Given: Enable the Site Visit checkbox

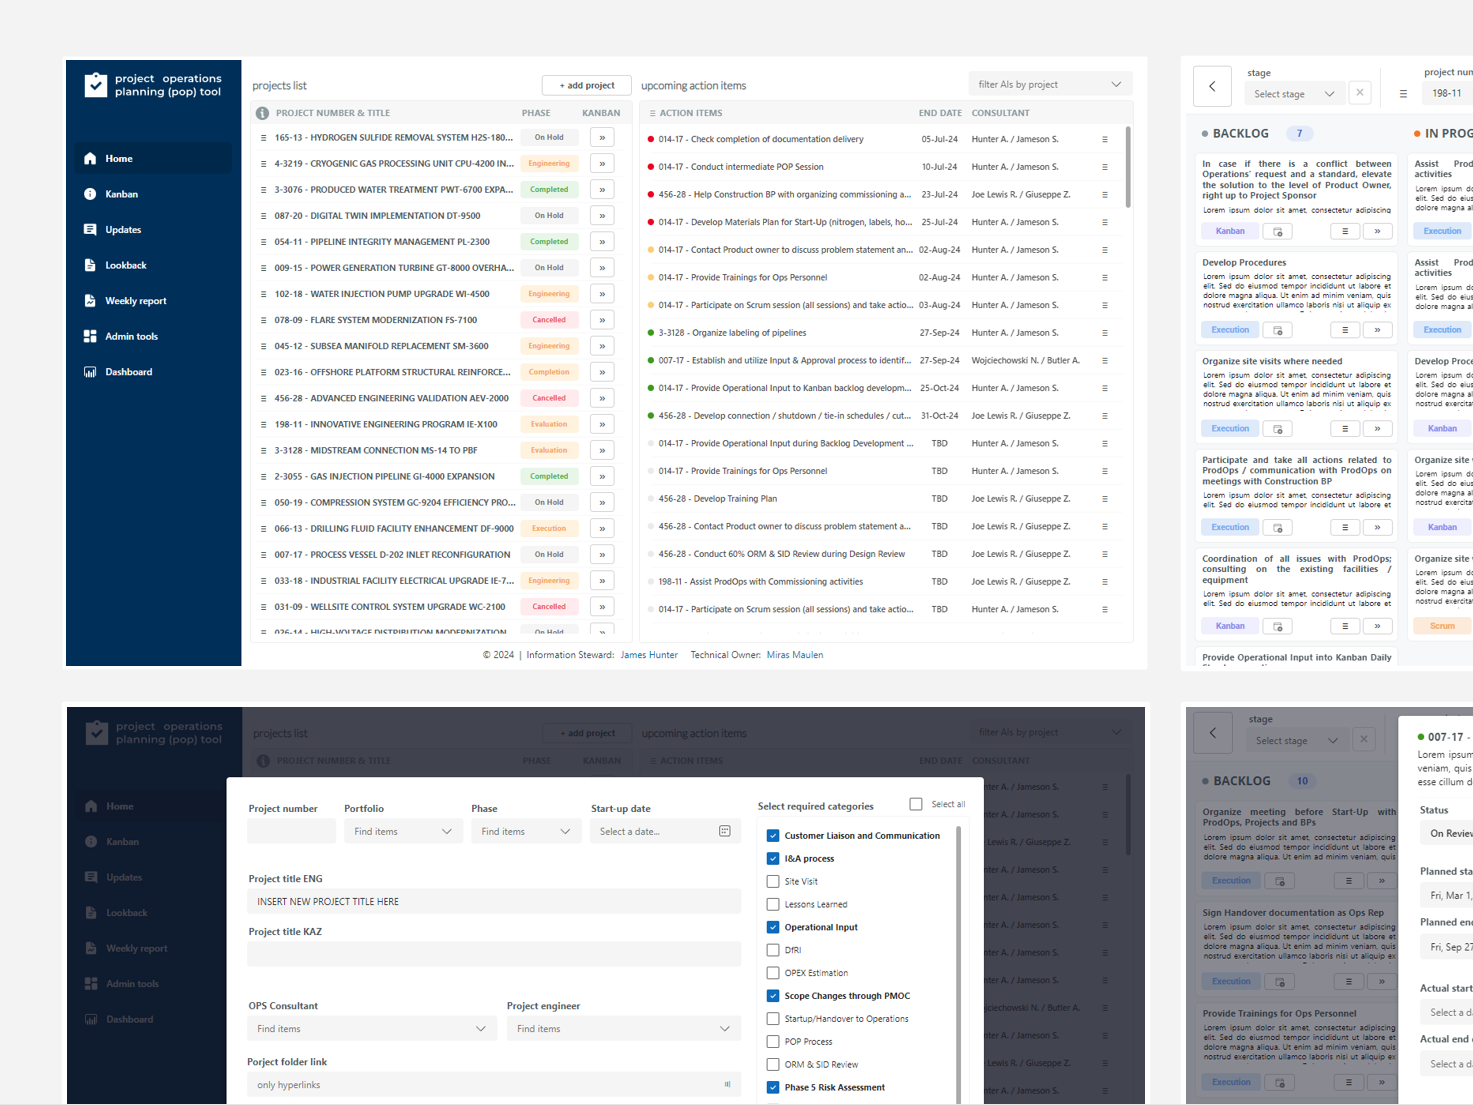Looking at the screenshot, I should [773, 881].
